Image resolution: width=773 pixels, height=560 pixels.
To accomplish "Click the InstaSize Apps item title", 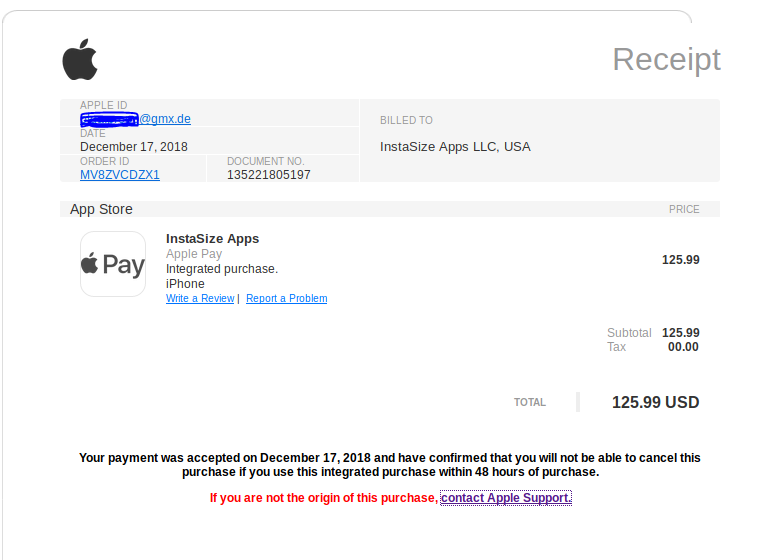I will [212, 239].
